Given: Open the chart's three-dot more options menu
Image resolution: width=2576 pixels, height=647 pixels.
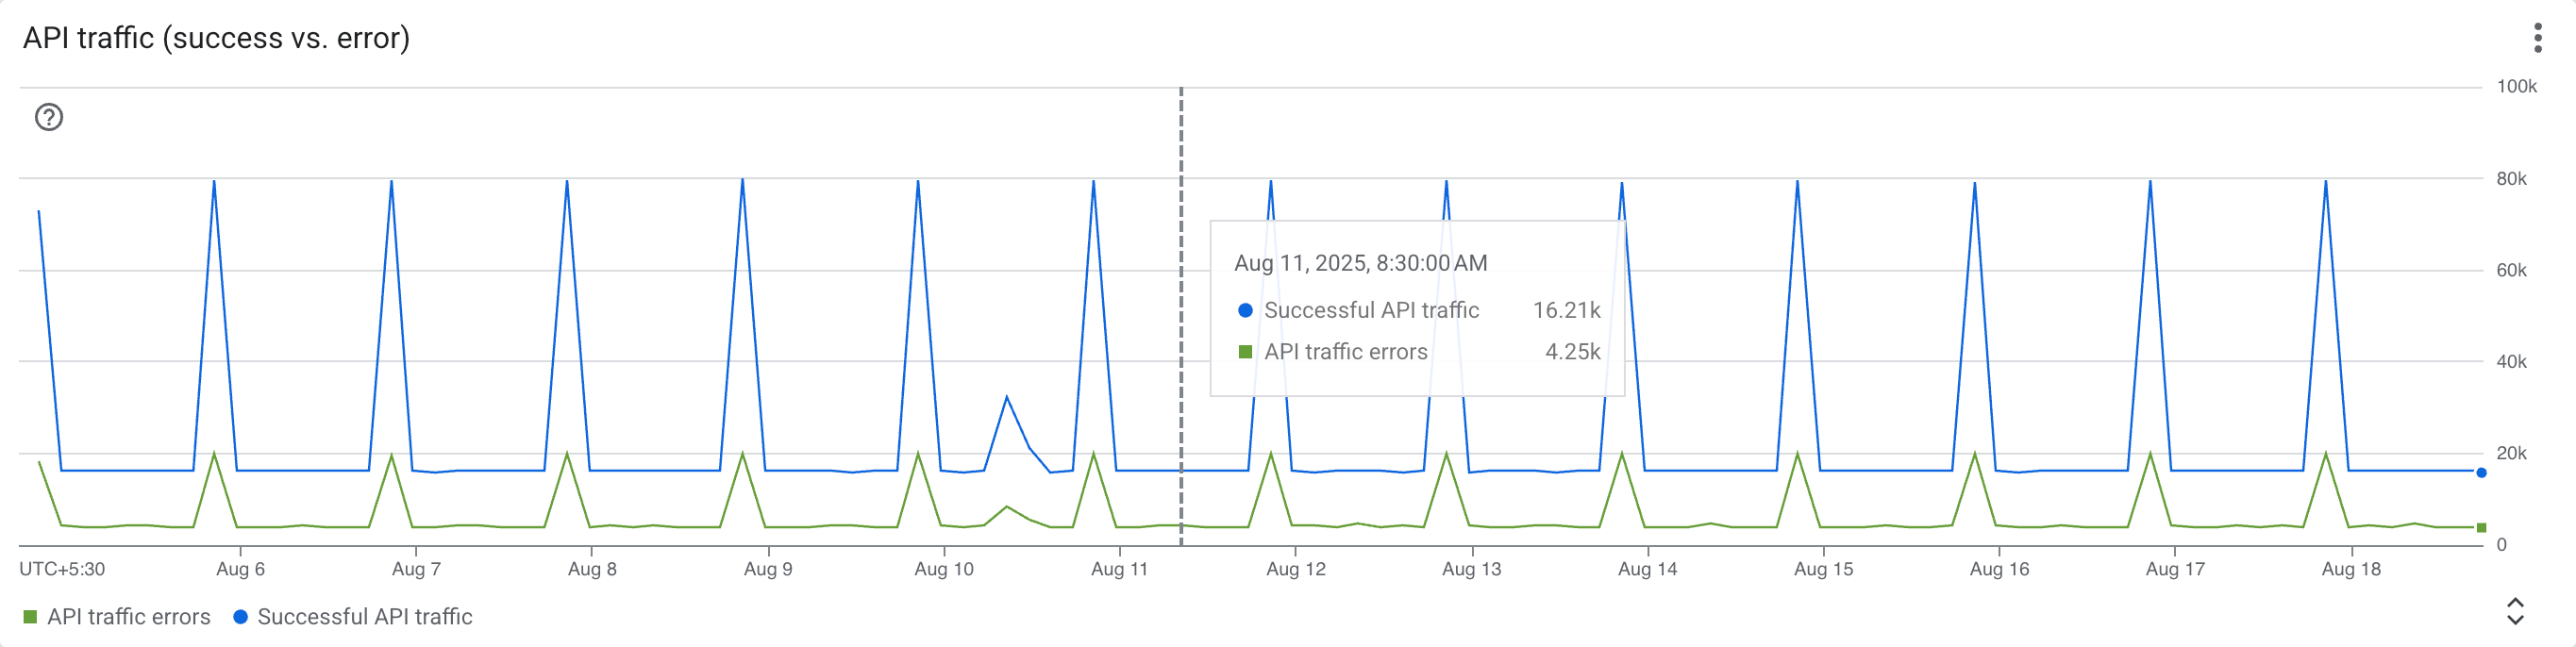Looking at the screenshot, I should pyautogui.click(x=2537, y=38).
